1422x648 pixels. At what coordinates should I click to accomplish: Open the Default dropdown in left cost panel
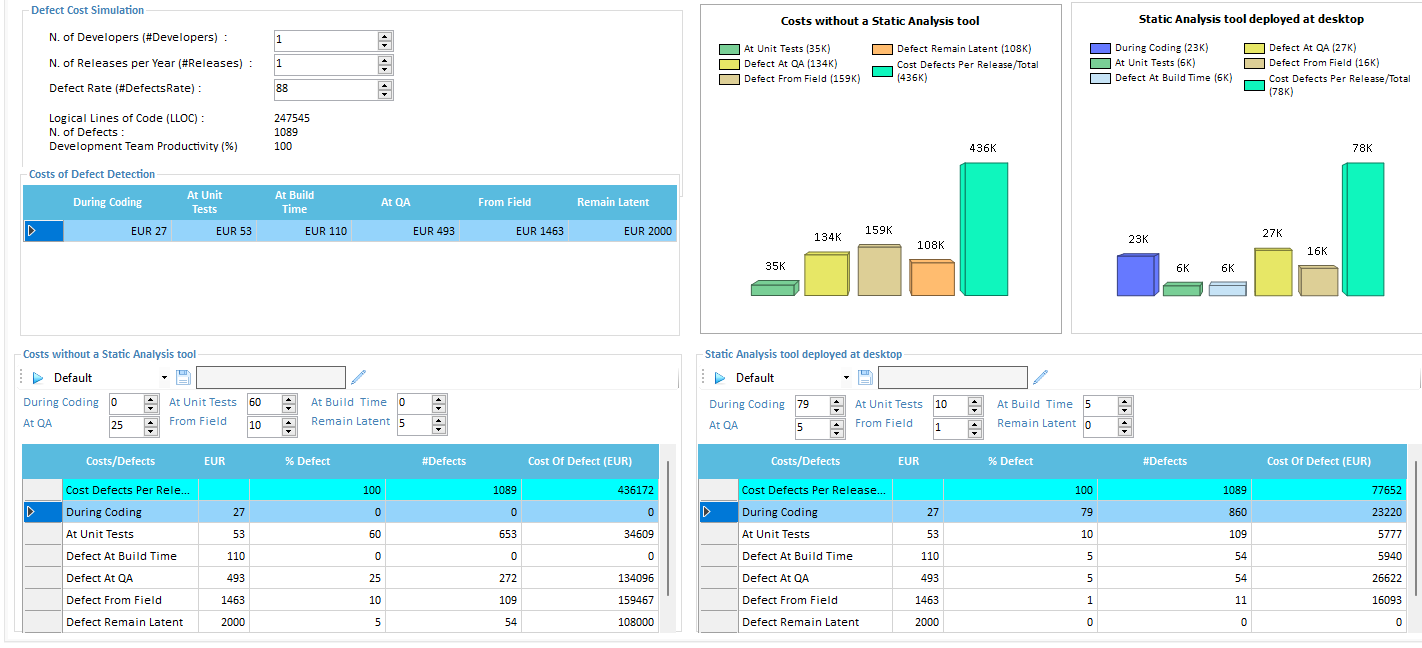coord(164,378)
